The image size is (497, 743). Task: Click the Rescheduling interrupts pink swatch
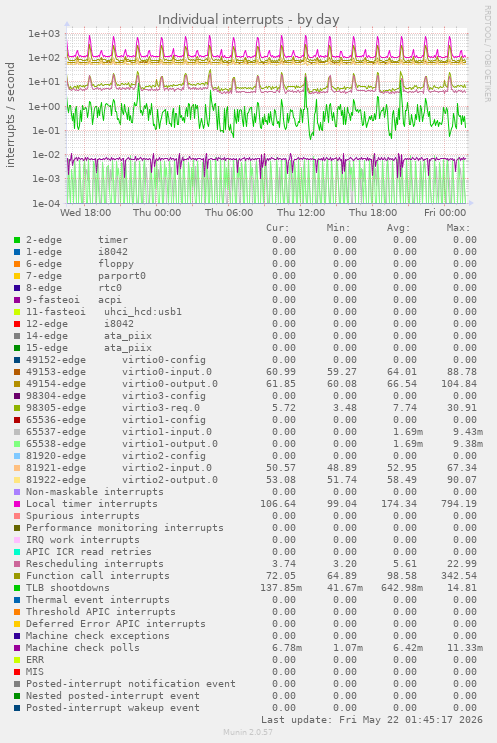17,564
